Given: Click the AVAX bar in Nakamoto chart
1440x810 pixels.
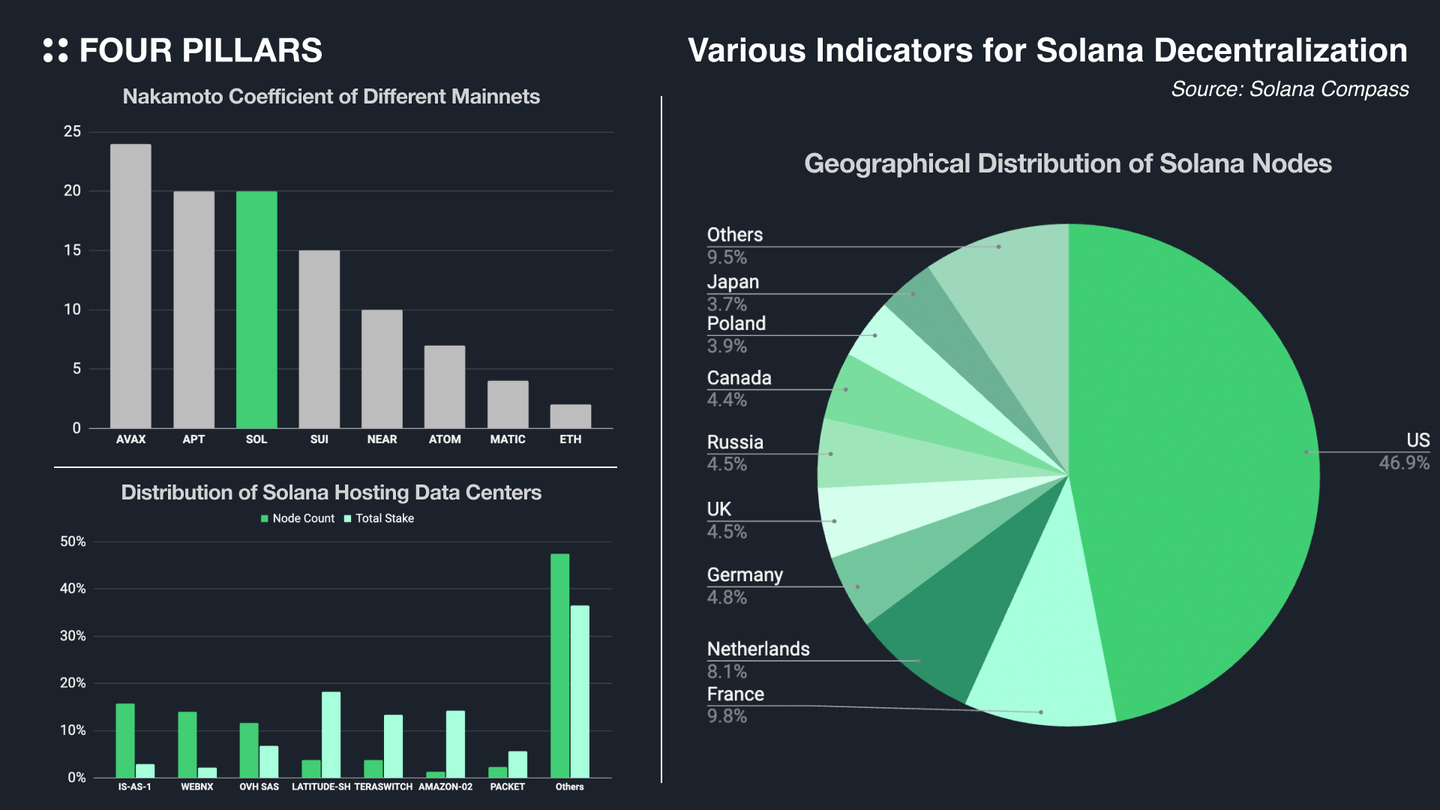Looking at the screenshot, I should point(130,286).
